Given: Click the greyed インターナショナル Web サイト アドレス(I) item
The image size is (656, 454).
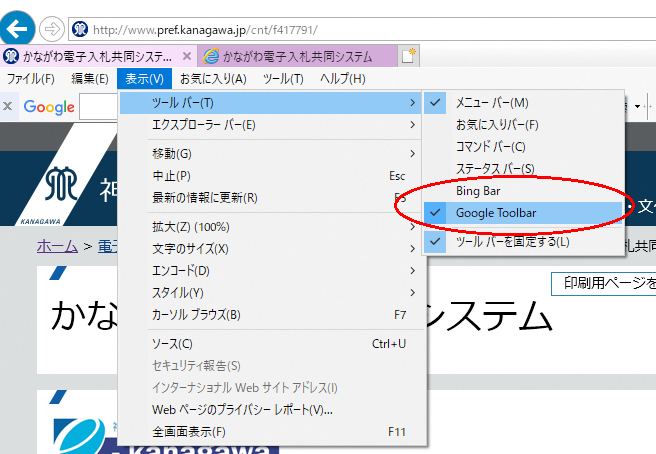Looking at the screenshot, I should pyautogui.click(x=270, y=387).
